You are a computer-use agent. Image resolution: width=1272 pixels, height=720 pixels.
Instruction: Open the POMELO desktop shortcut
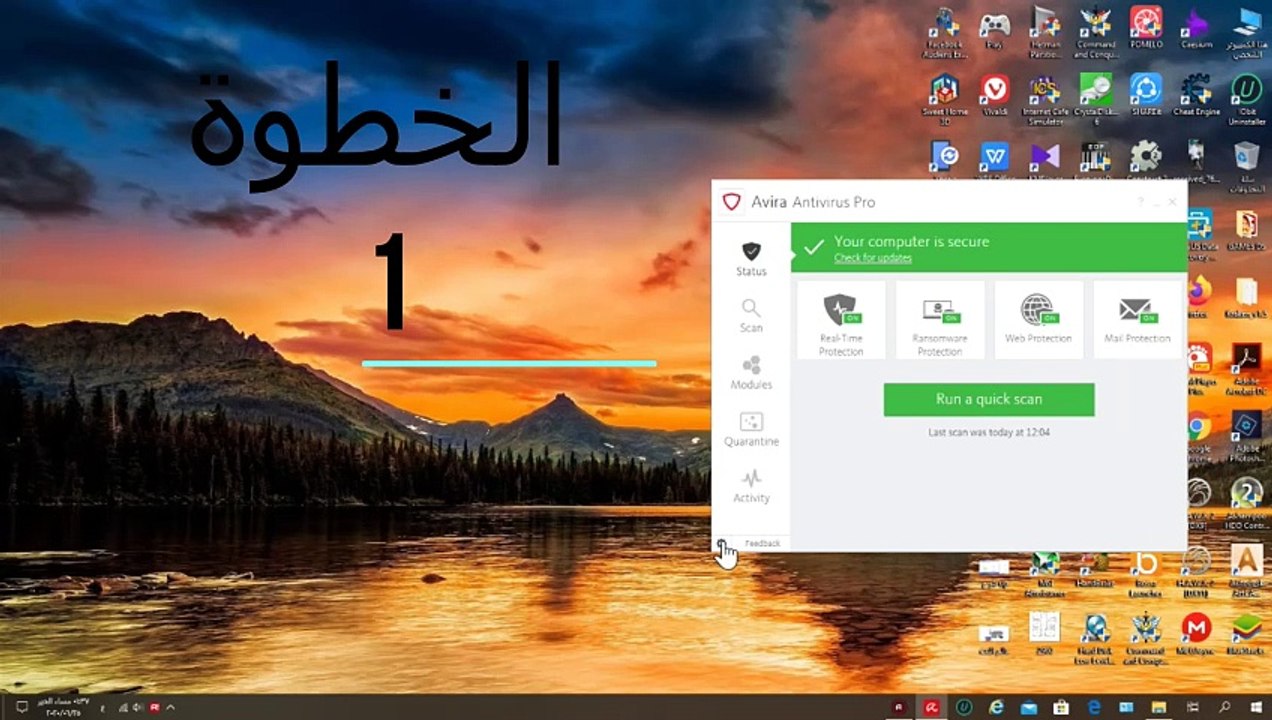[x=1146, y=28]
